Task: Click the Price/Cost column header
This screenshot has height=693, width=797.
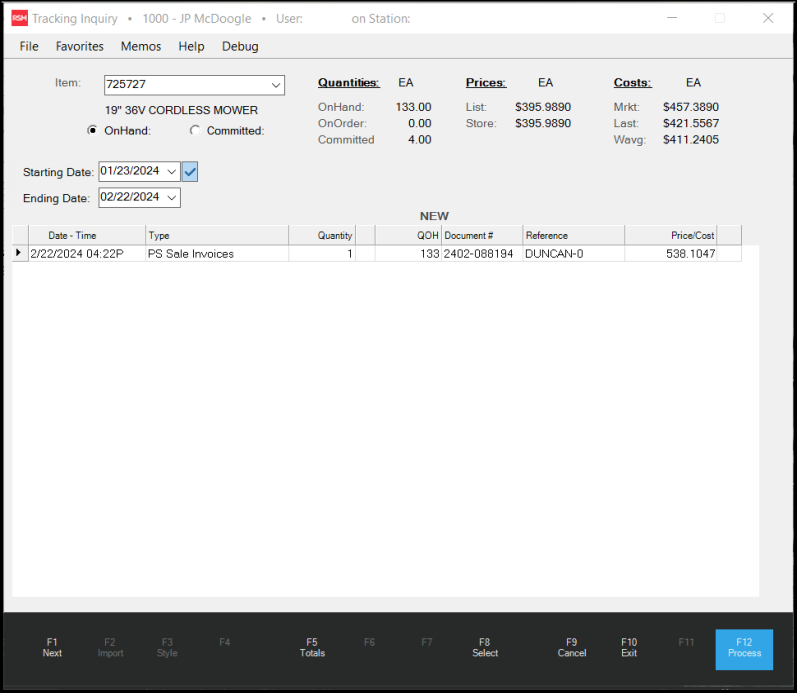Action: [671, 235]
